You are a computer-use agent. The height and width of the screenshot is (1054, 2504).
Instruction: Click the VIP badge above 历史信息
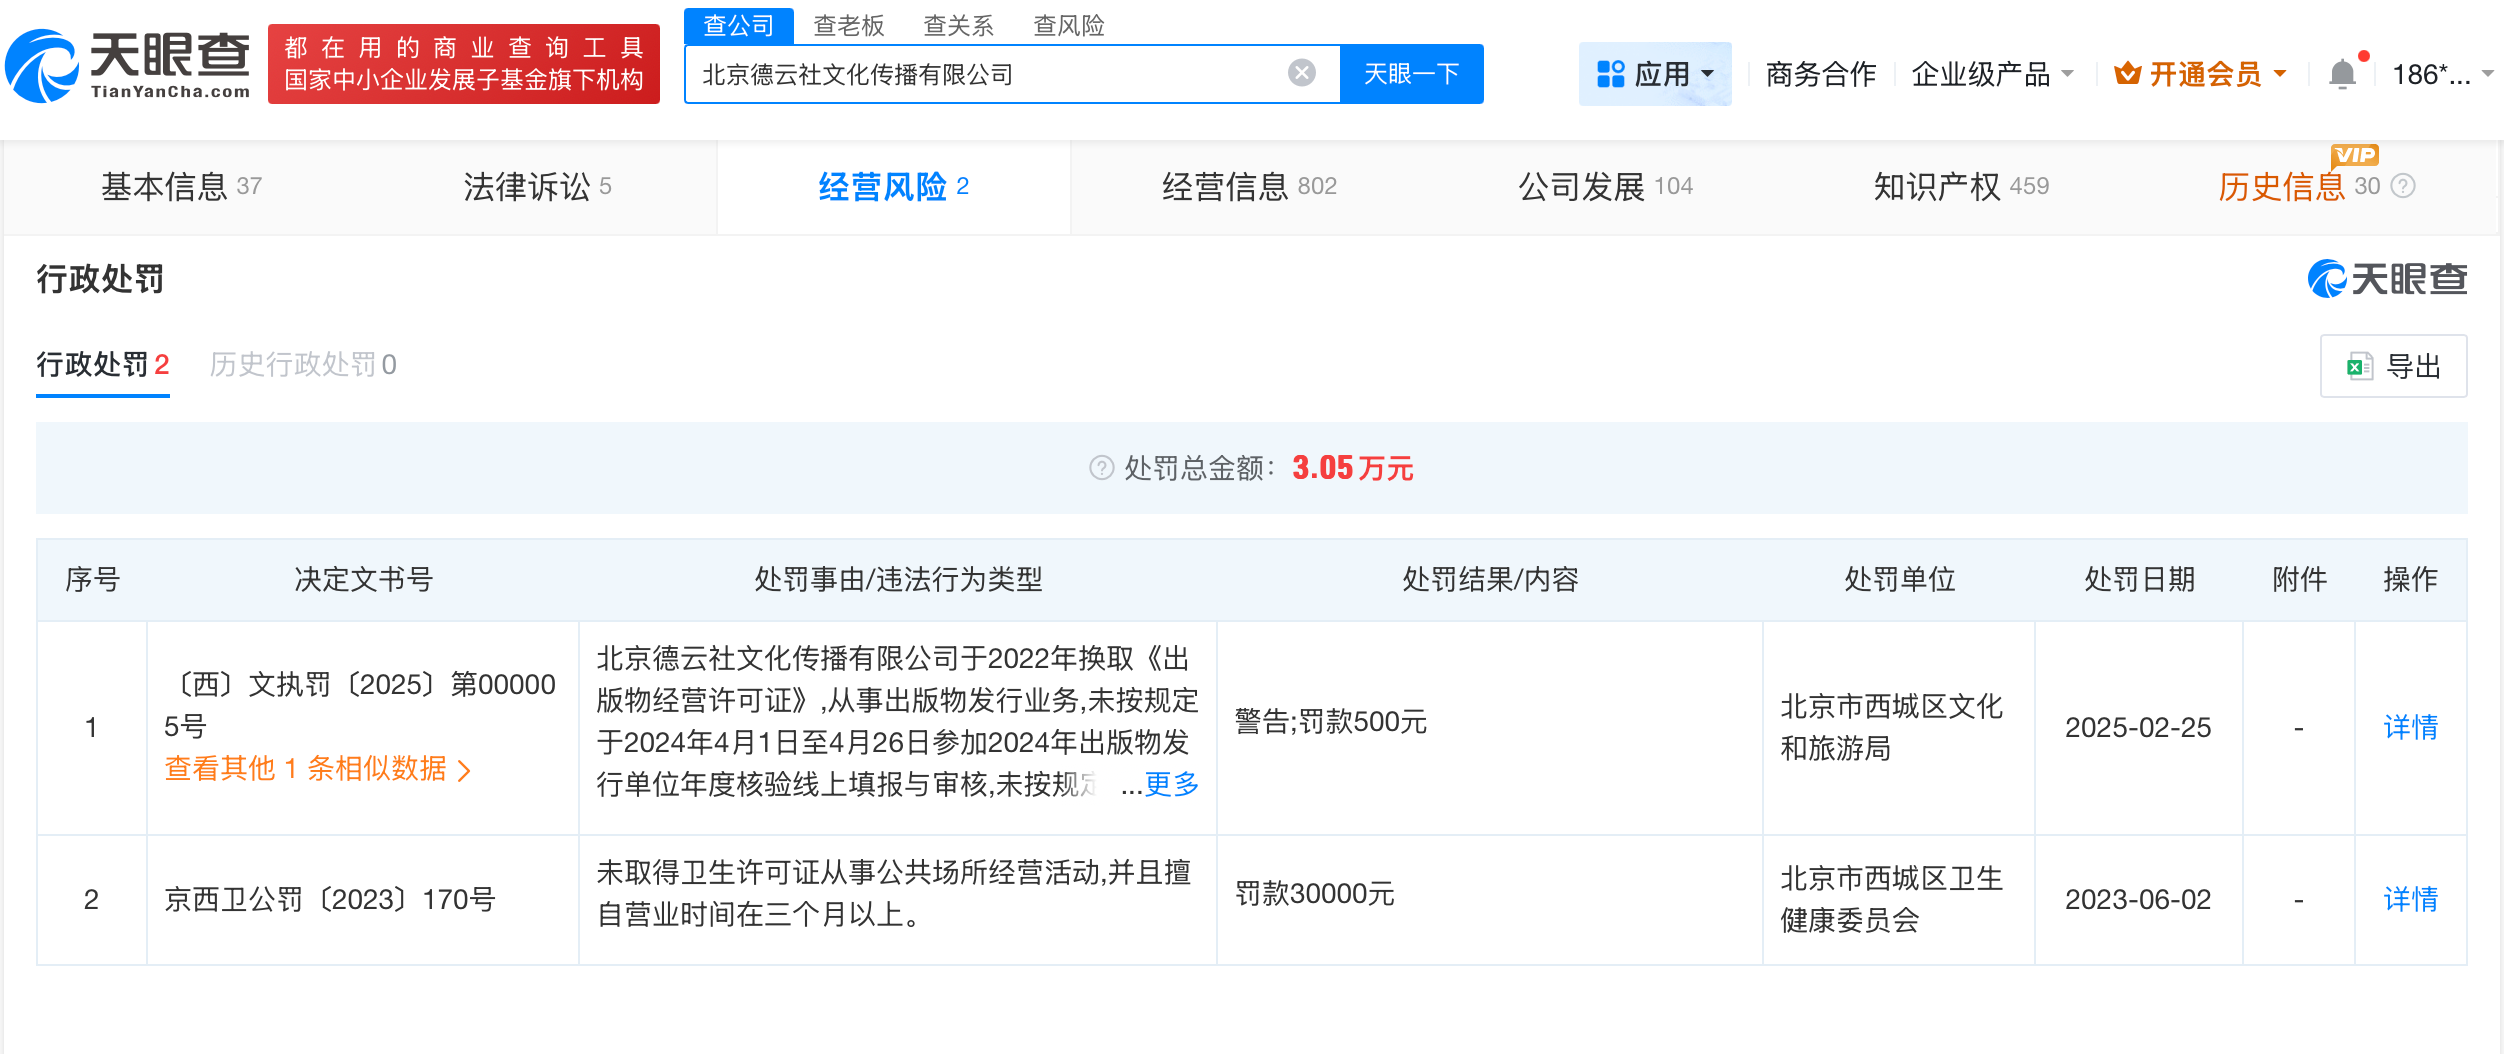click(2356, 153)
